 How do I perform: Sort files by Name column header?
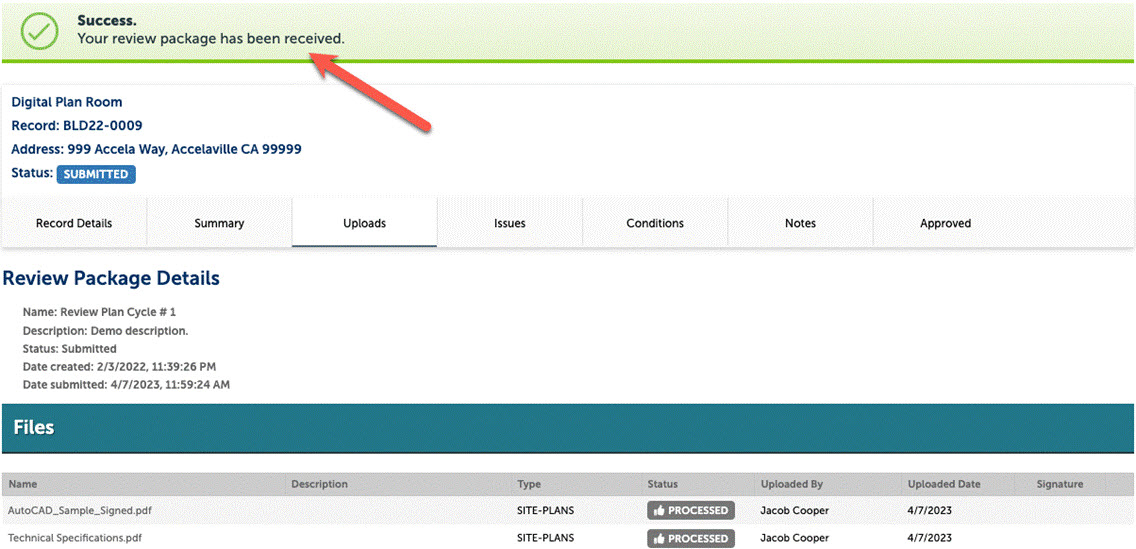[x=23, y=484]
